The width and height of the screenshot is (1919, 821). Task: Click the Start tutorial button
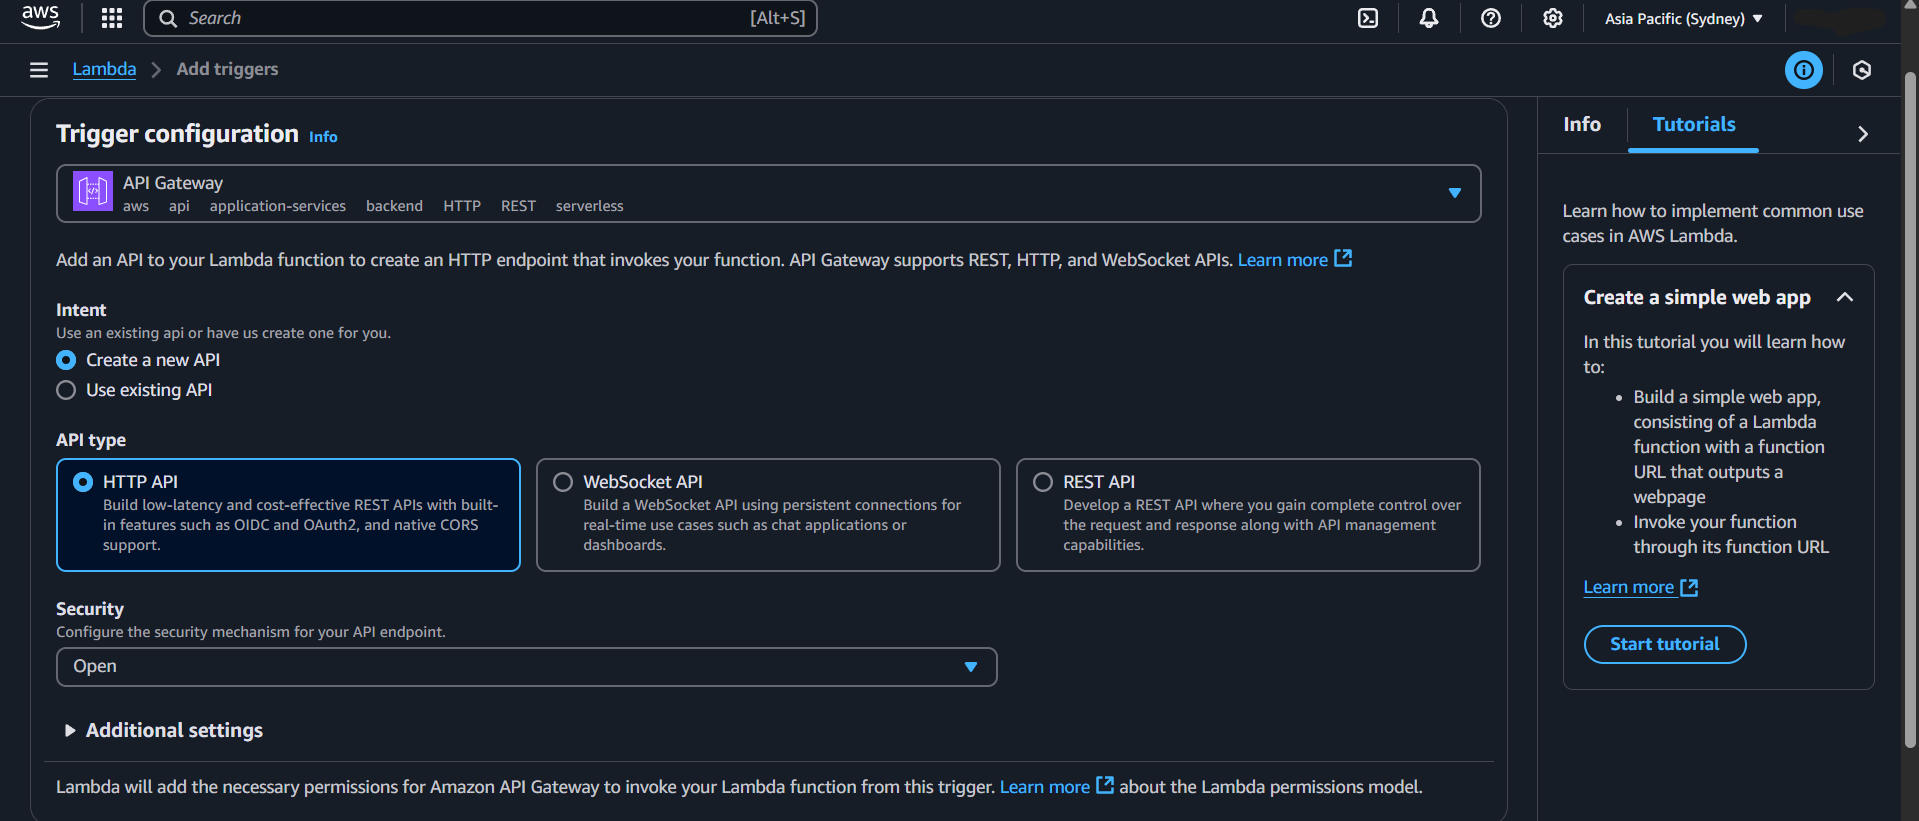point(1665,644)
